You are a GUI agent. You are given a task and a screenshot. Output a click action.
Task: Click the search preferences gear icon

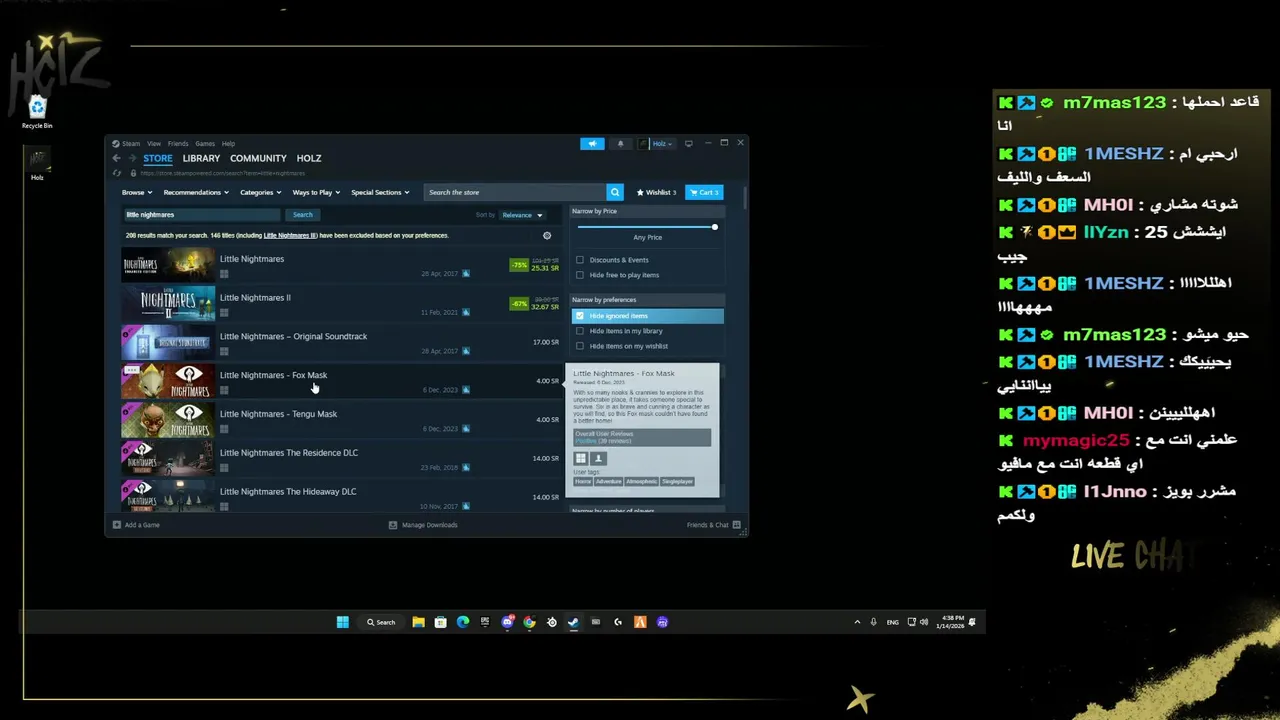(547, 236)
